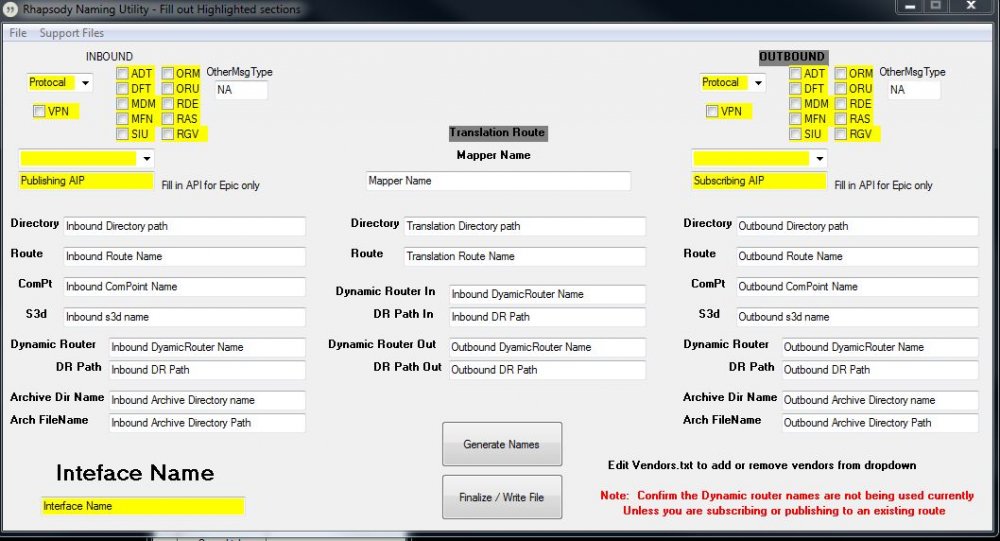Click the Outbound Archive Directory name field
The image size is (1000, 541).
880,401
